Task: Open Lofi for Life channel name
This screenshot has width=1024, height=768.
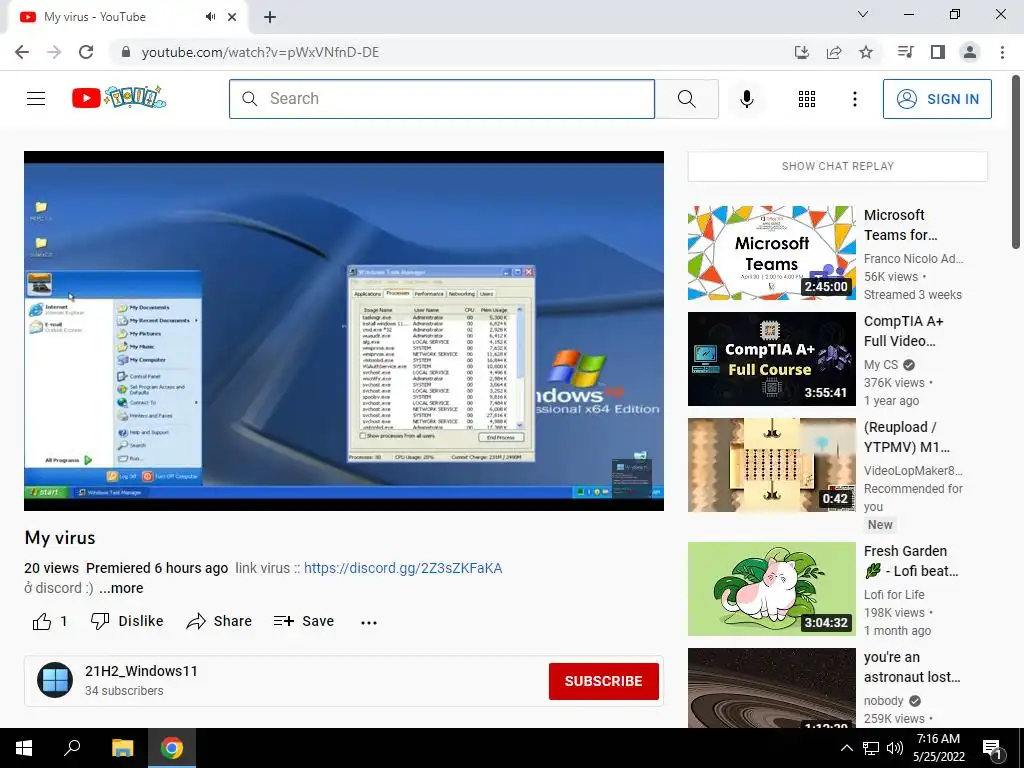Action: pyautogui.click(x=894, y=594)
